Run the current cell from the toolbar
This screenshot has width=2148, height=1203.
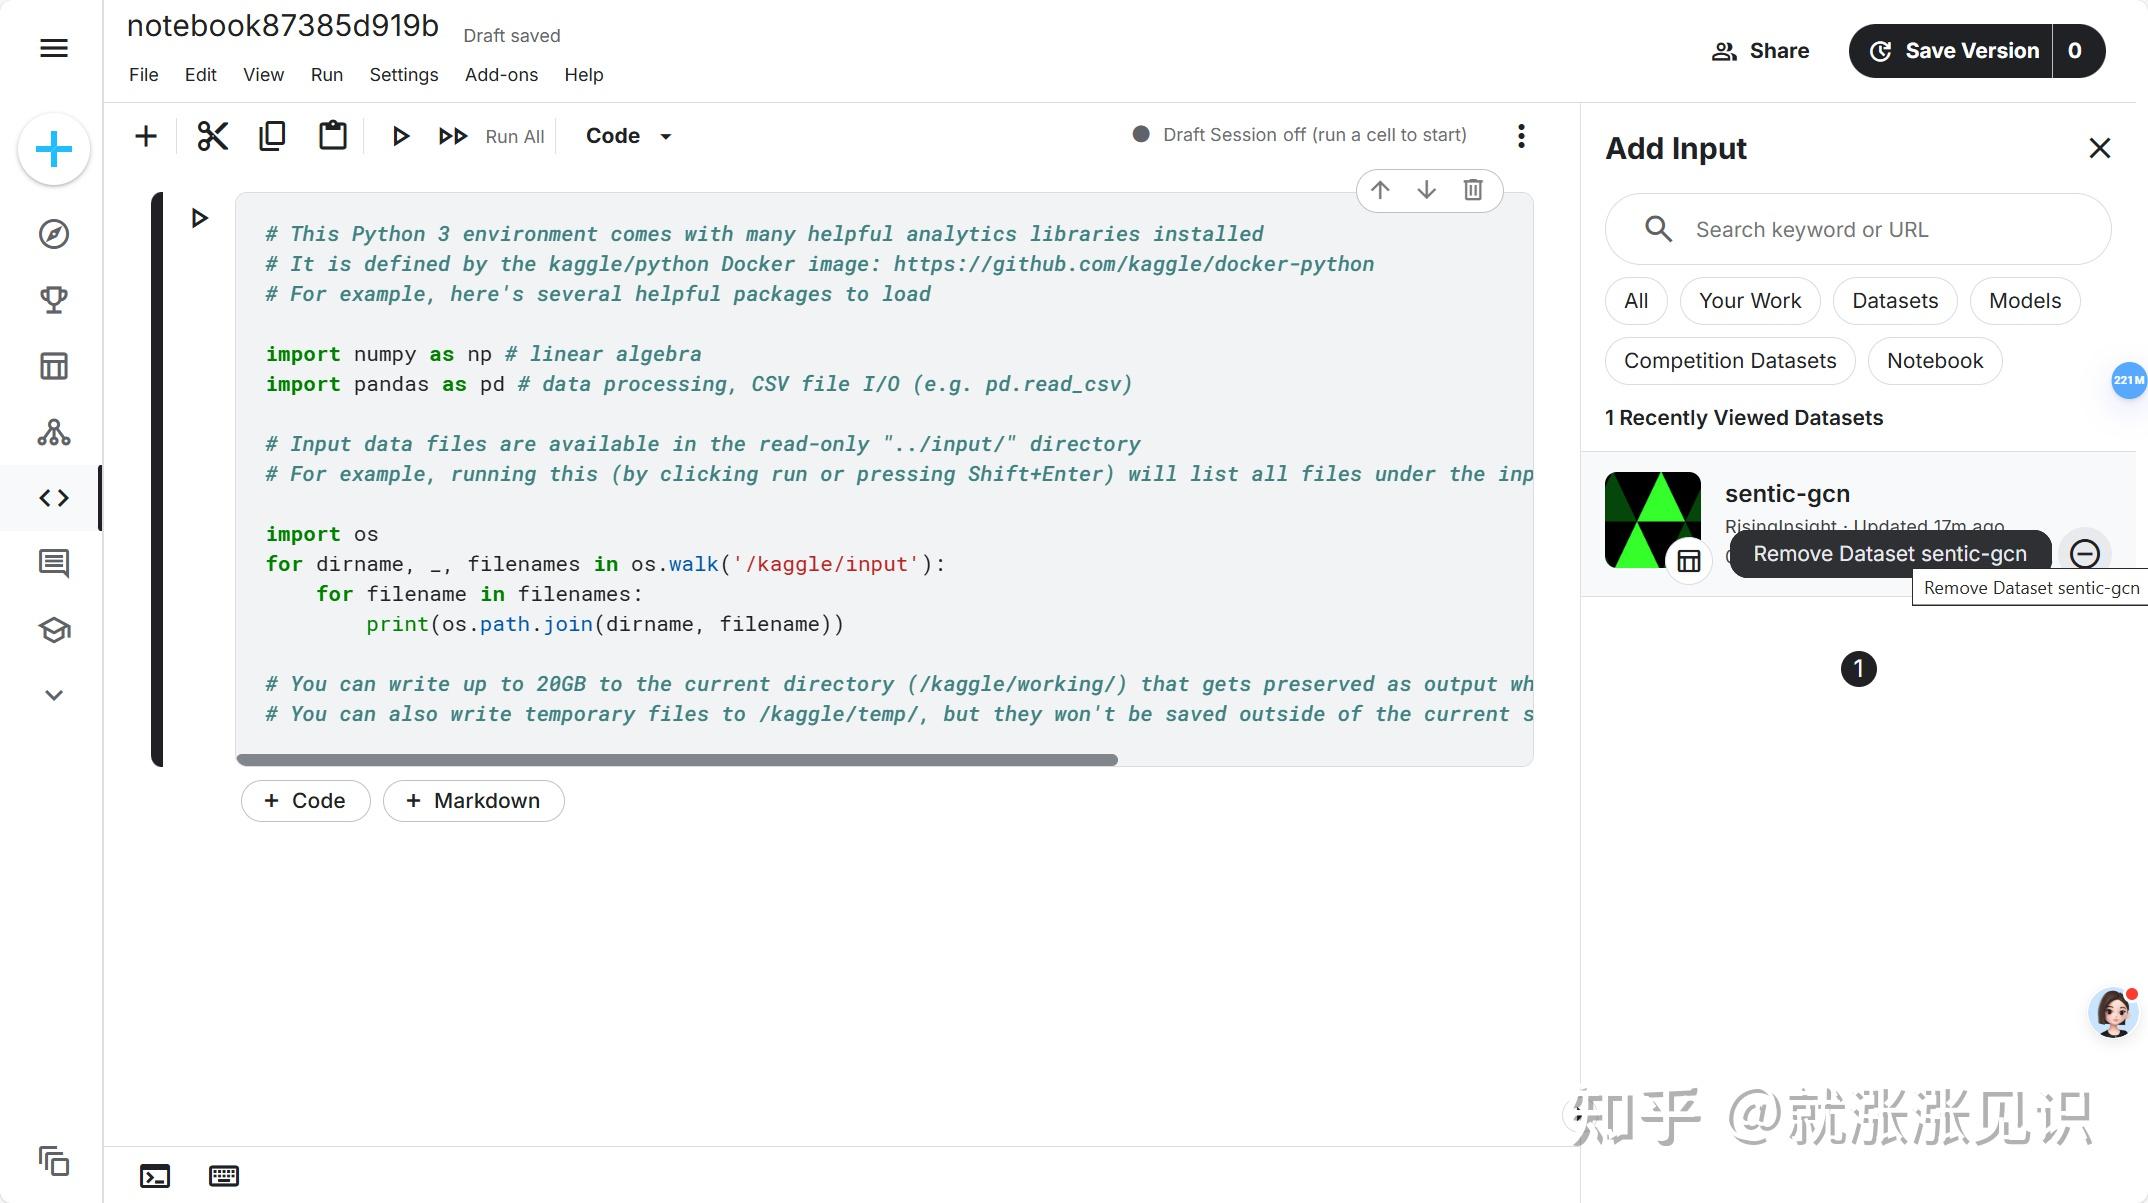point(400,136)
